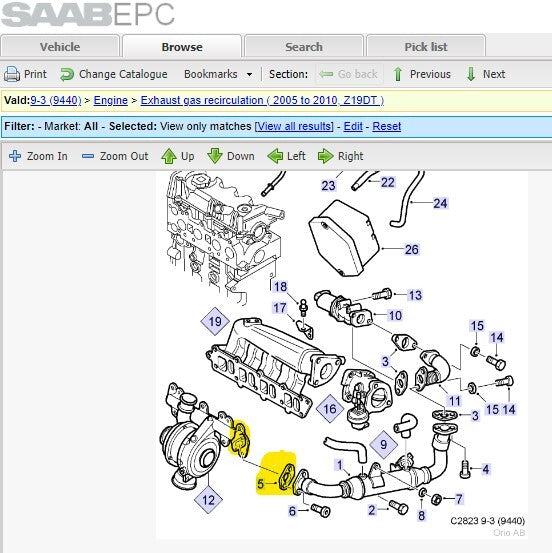This screenshot has width=552, height=553.
Task: Select part number 9 diamond callout
Action: point(383,444)
